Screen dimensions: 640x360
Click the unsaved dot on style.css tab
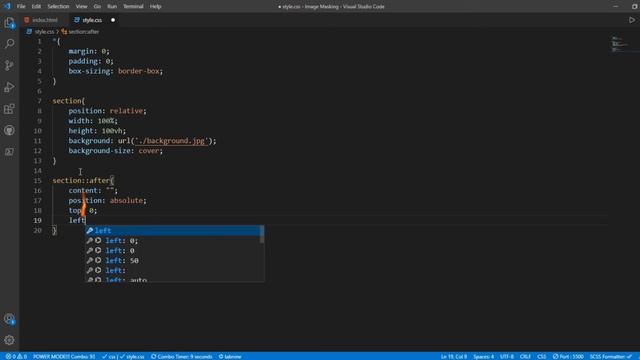click(x=113, y=20)
